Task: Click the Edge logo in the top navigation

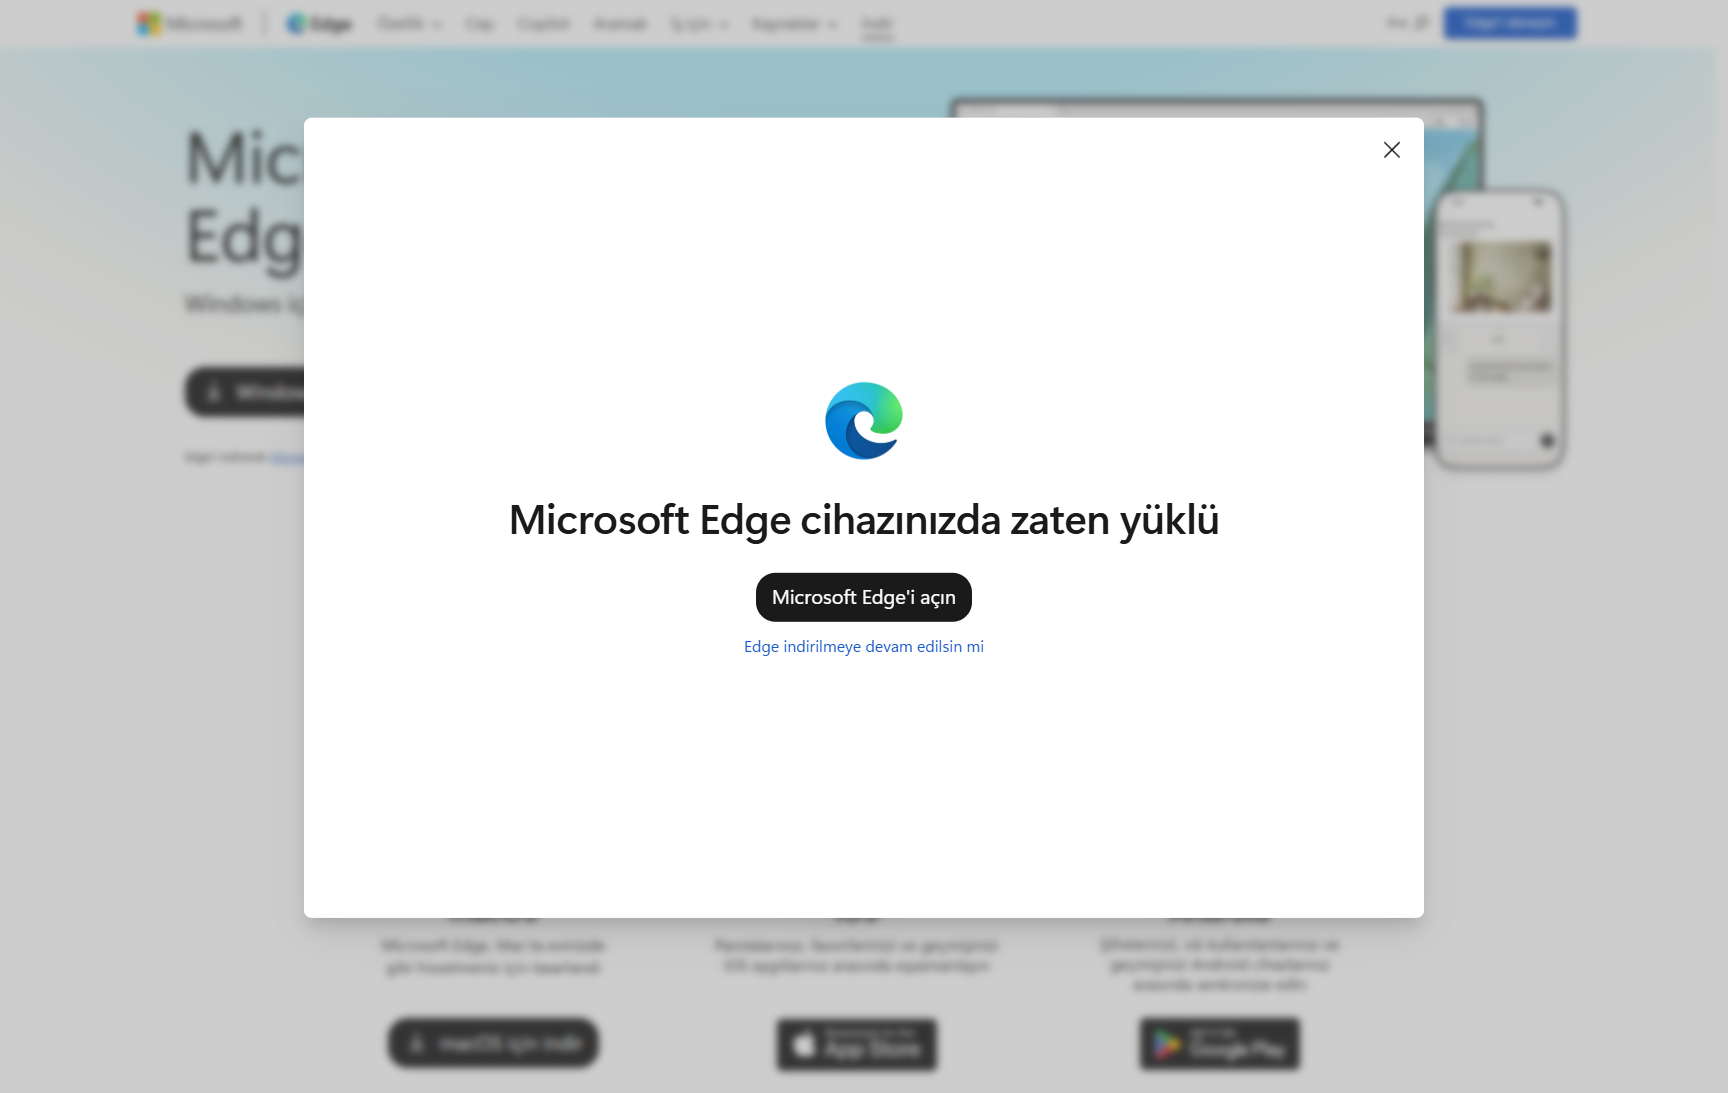Action: click(x=319, y=24)
